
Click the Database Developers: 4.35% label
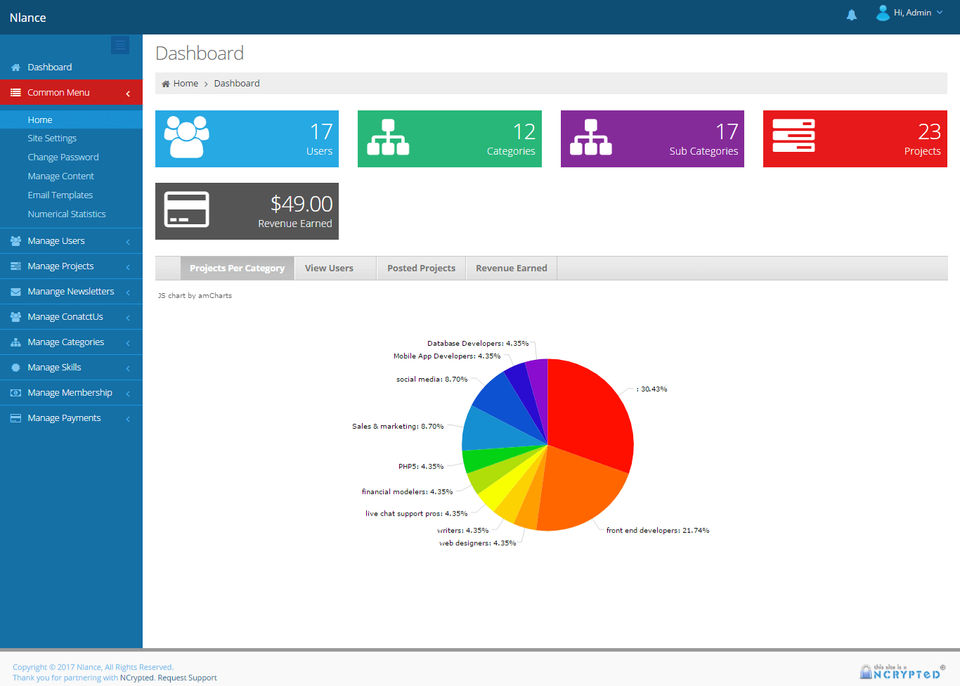coord(478,344)
